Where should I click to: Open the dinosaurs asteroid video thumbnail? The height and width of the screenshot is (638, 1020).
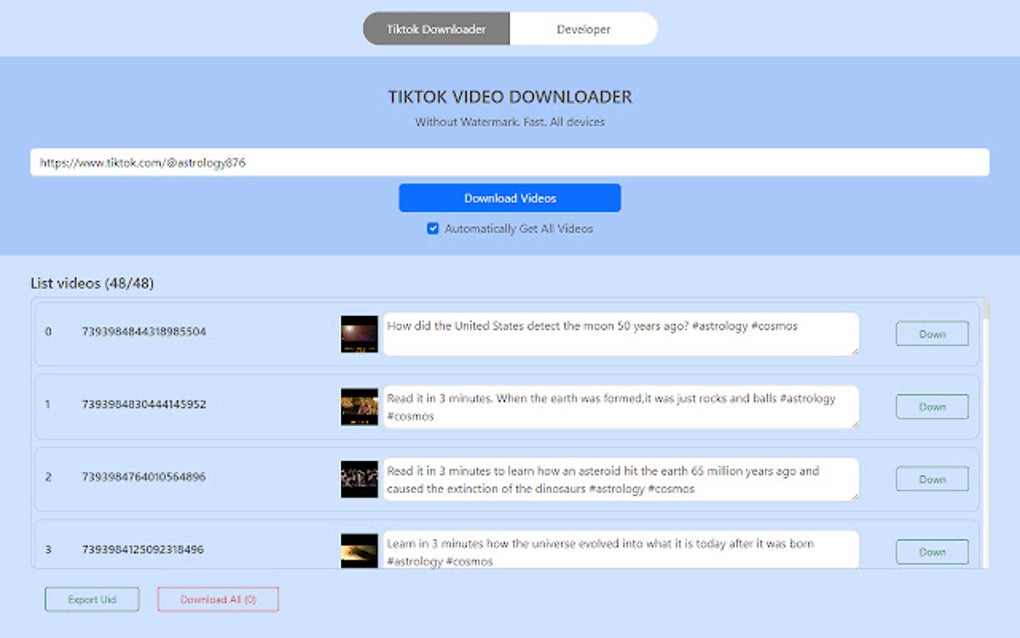tap(358, 478)
